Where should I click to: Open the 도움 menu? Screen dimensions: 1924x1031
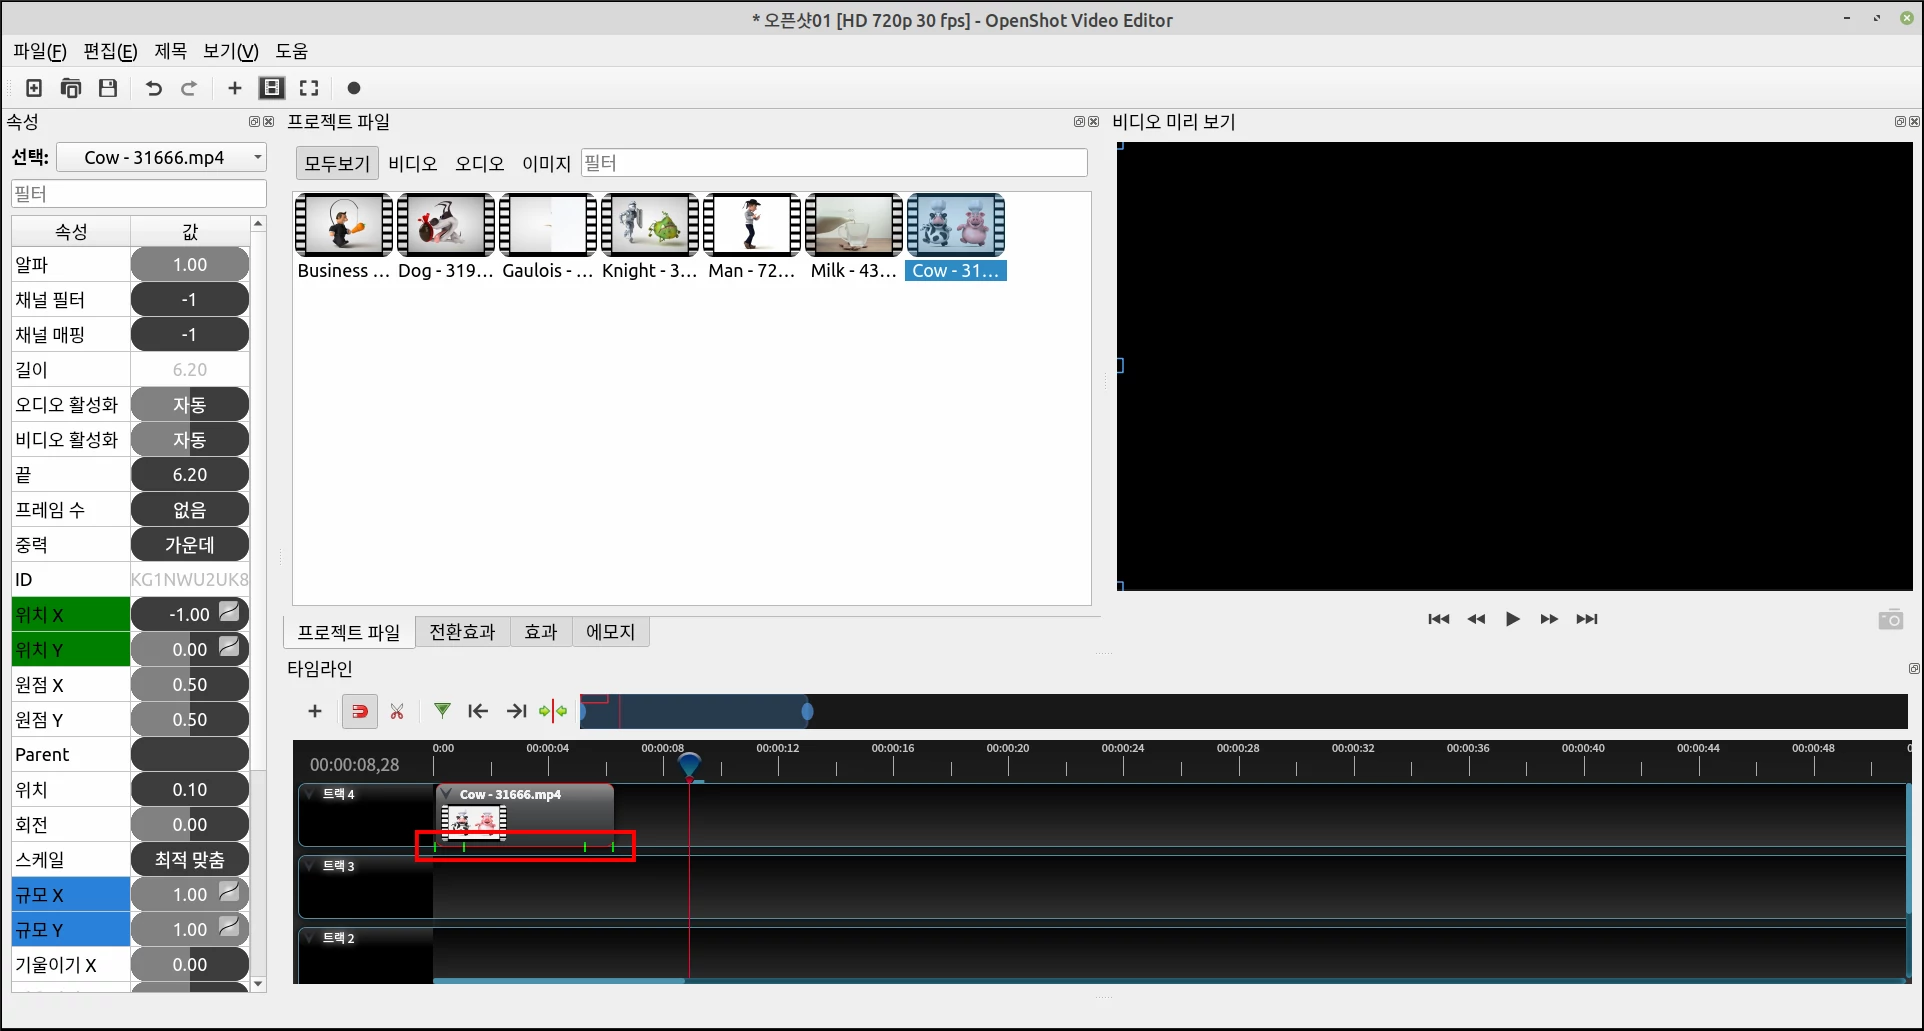(292, 51)
